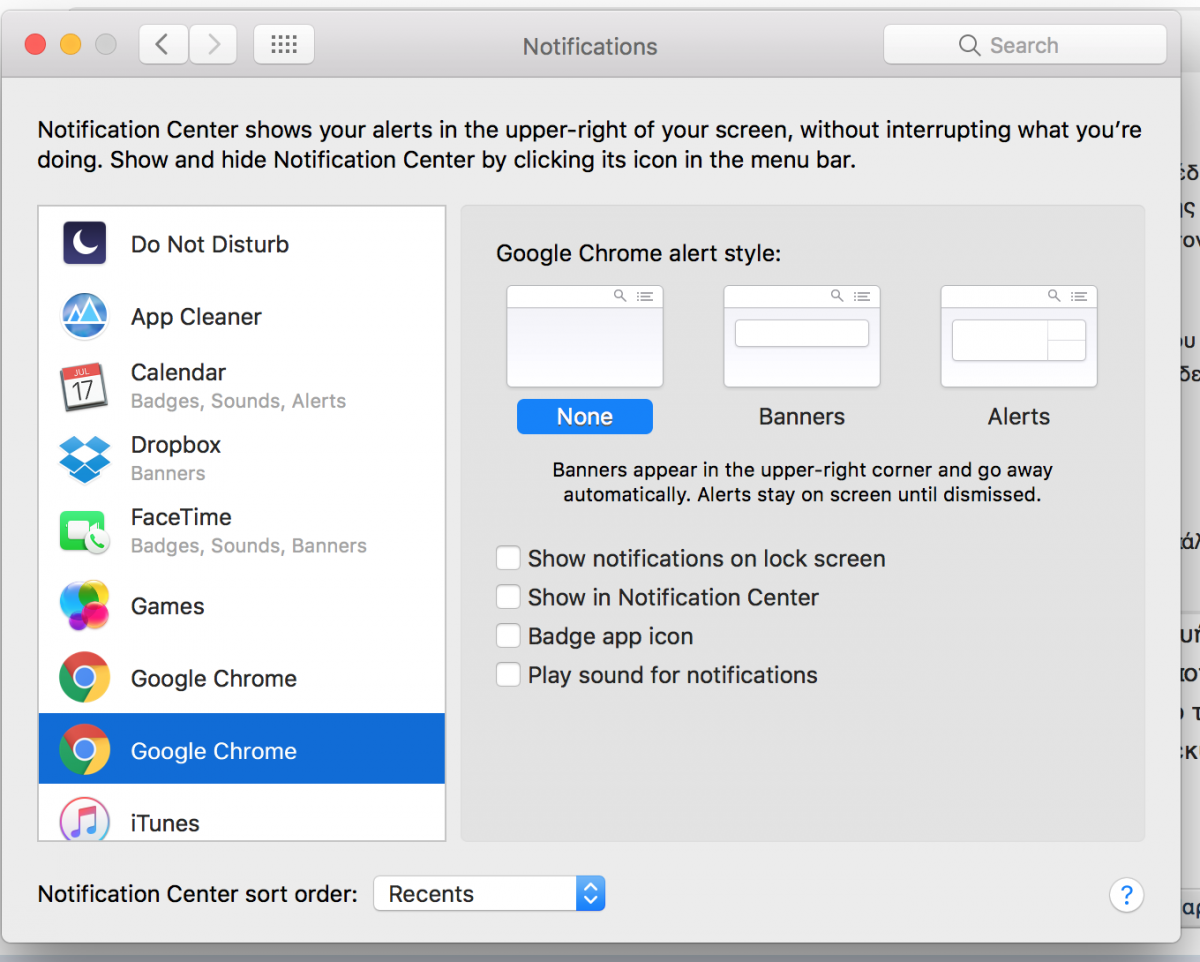Click the Do Not Disturb moon icon

85,243
